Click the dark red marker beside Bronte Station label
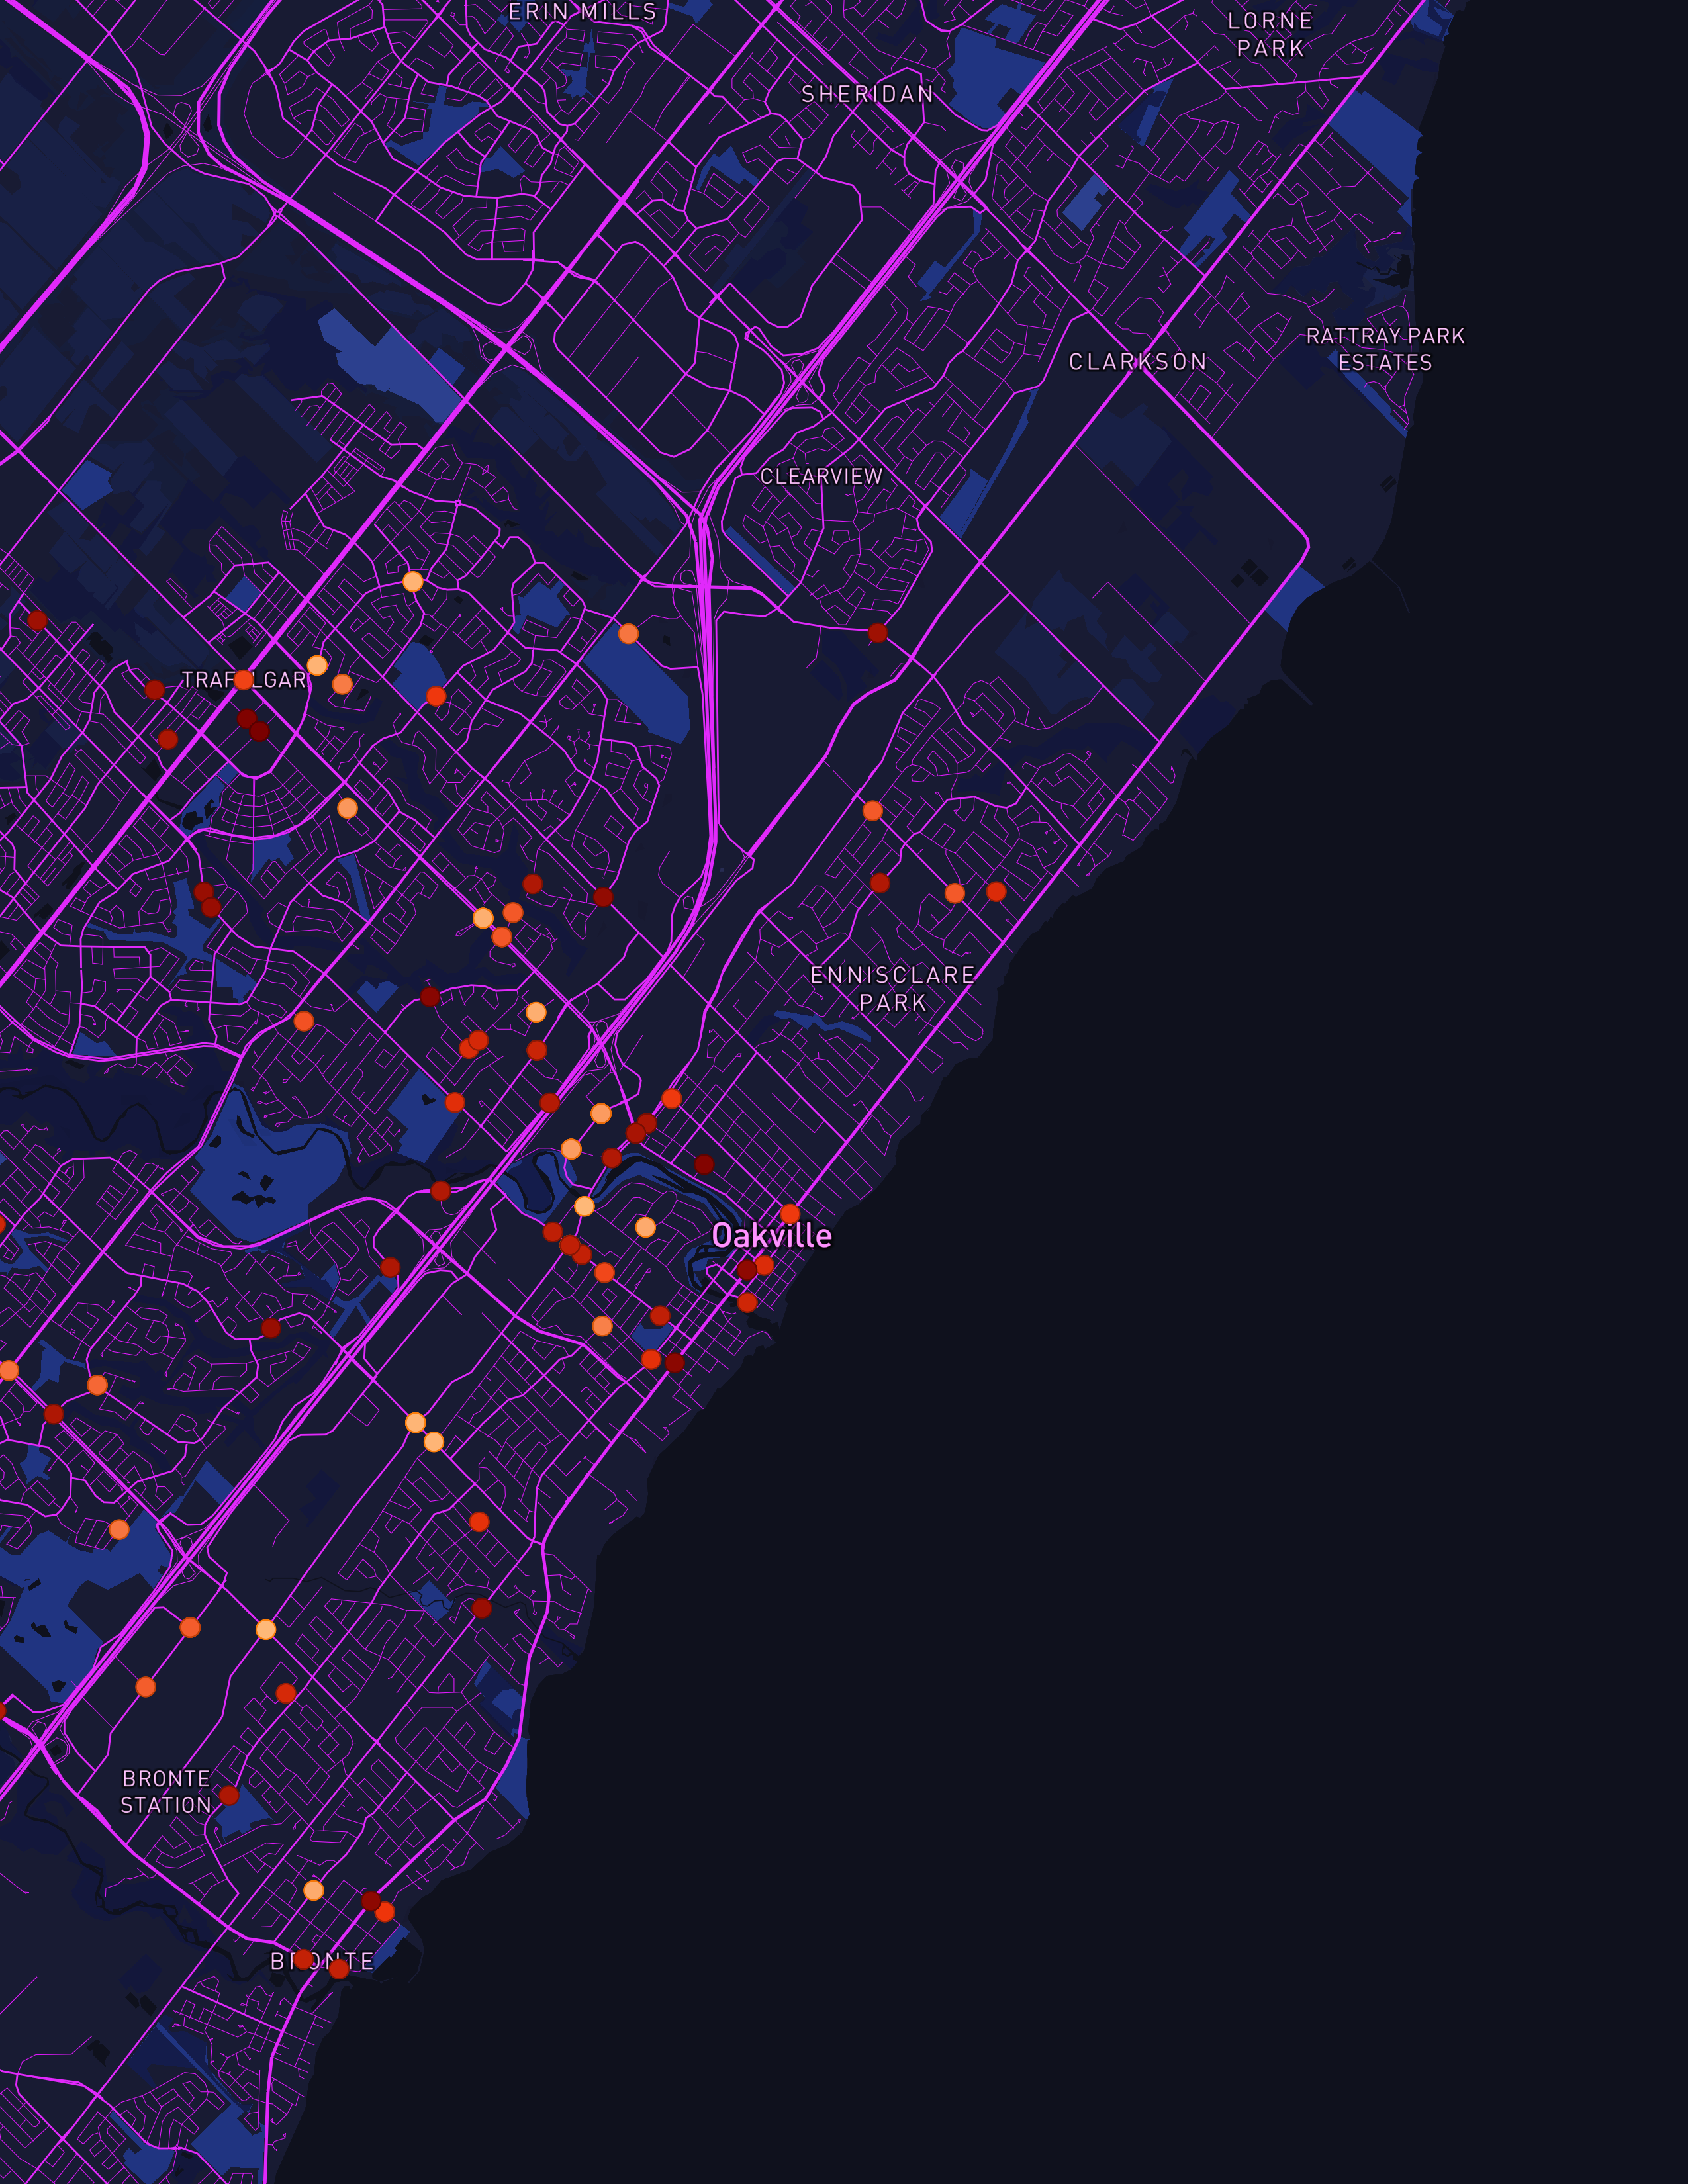This screenshot has width=1688, height=2184. point(229,1795)
